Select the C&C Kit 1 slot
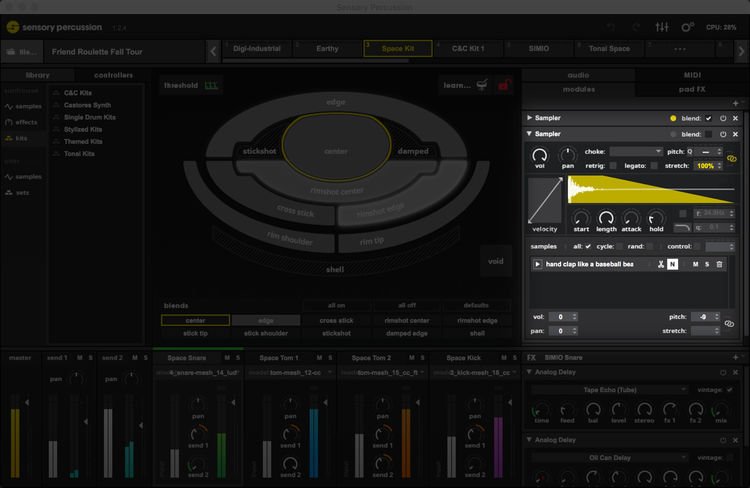Image resolution: width=750 pixels, height=488 pixels. coord(468,49)
